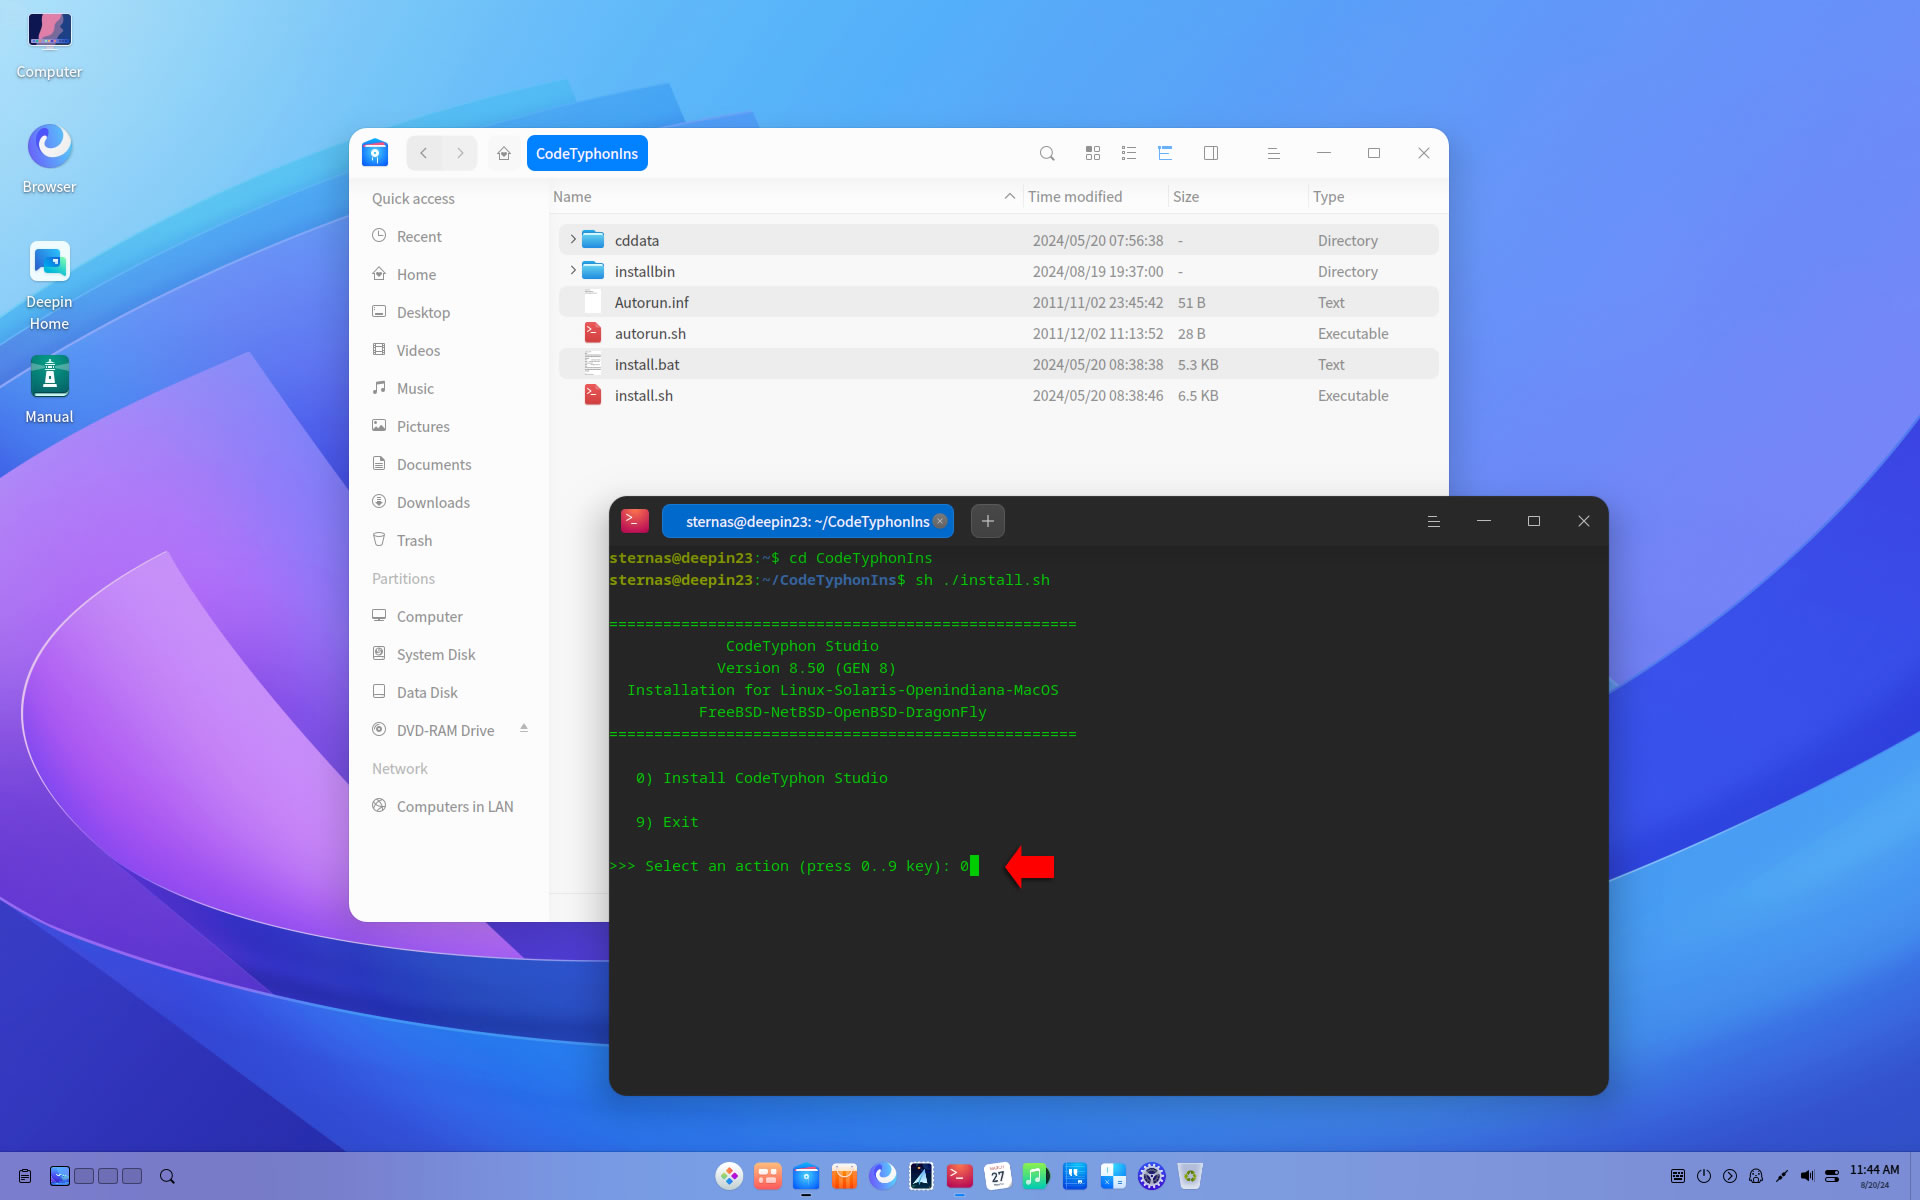Click the CodeTyphonIns breadcrumb
The height and width of the screenshot is (1200, 1920).
click(587, 153)
